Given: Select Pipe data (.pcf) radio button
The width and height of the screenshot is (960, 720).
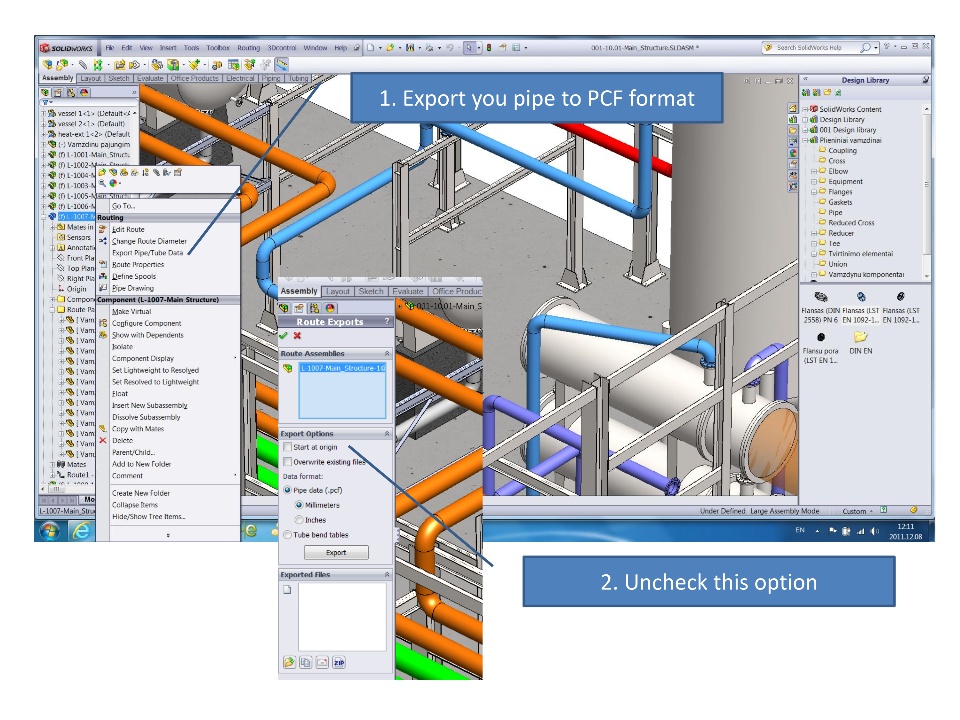Looking at the screenshot, I should pyautogui.click(x=288, y=490).
